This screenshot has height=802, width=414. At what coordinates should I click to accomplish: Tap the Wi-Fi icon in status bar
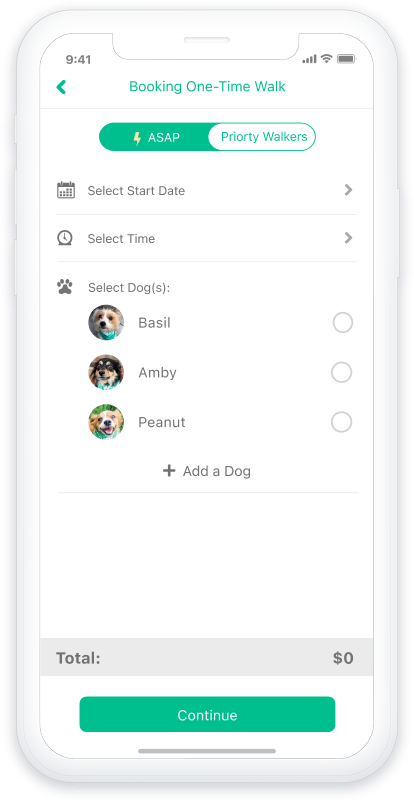pyautogui.click(x=326, y=59)
